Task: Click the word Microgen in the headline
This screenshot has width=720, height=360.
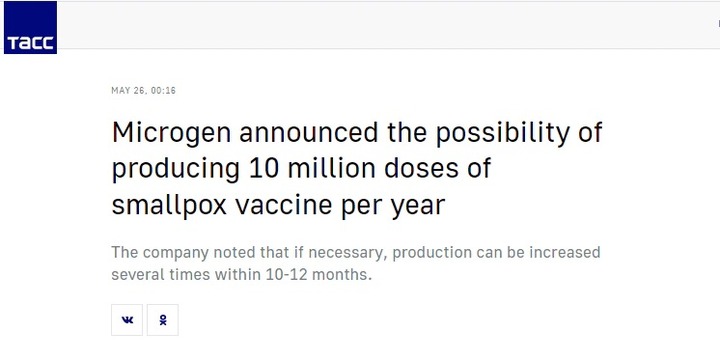Action: point(172,134)
